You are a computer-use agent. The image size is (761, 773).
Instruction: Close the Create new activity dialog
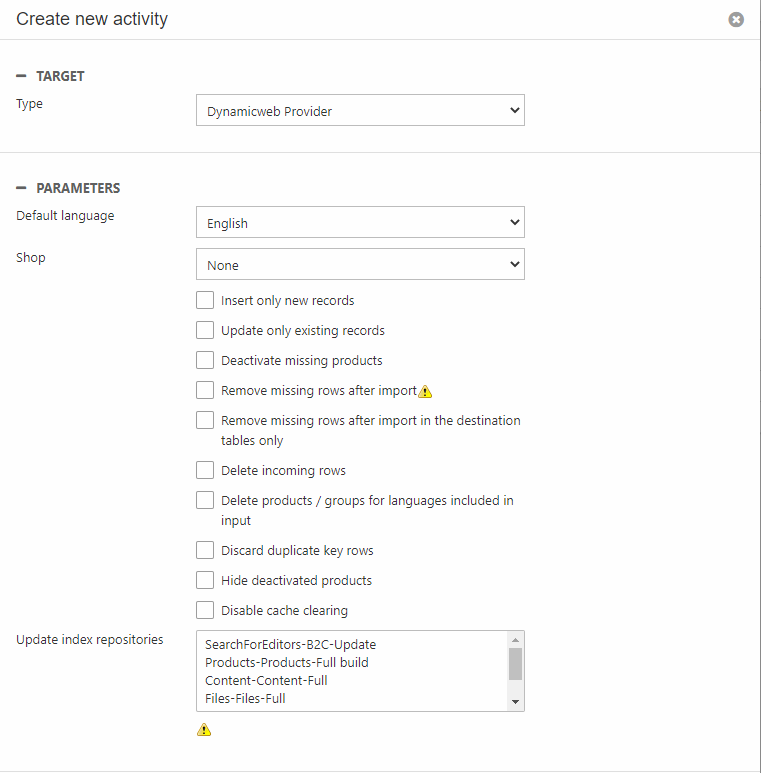point(736,19)
